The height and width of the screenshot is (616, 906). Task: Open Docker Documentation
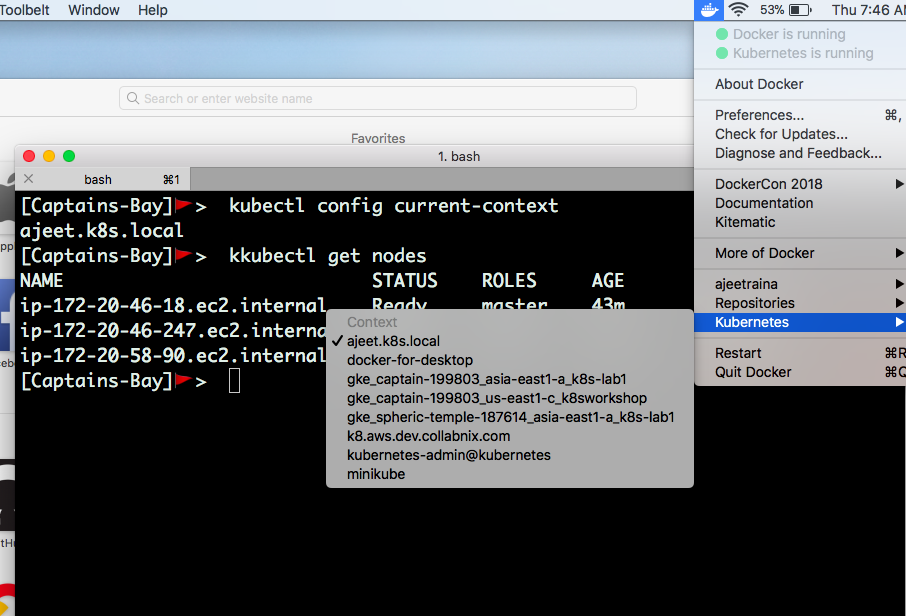coord(800,203)
